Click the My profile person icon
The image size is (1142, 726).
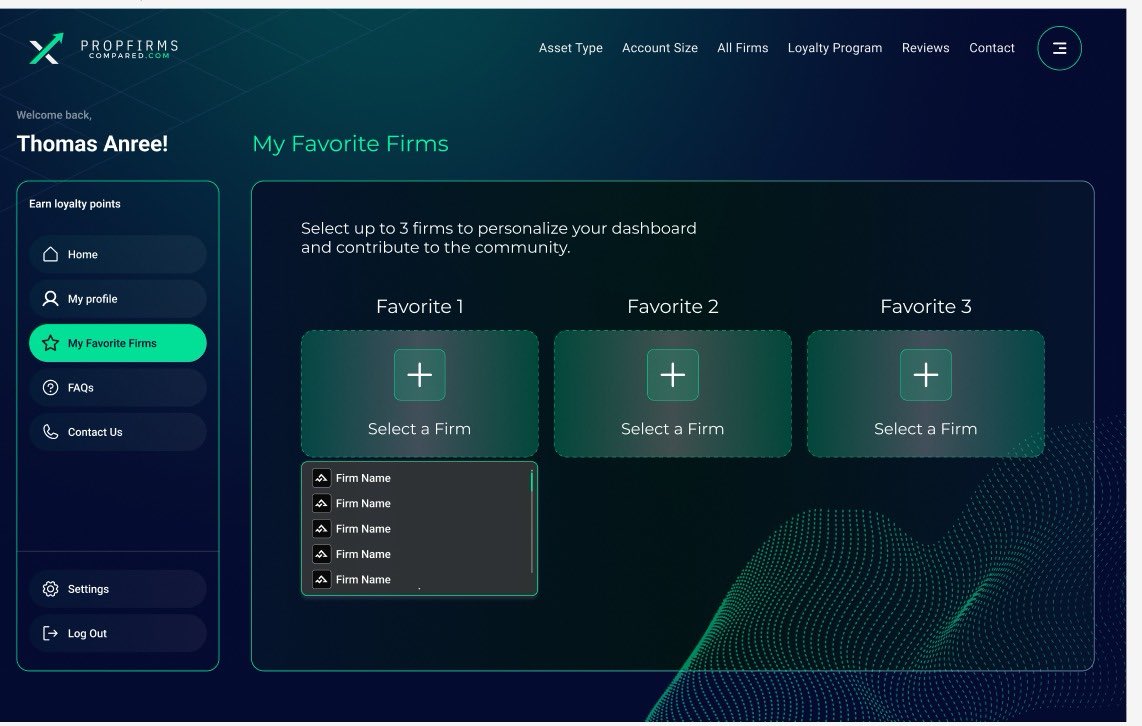[50, 299]
